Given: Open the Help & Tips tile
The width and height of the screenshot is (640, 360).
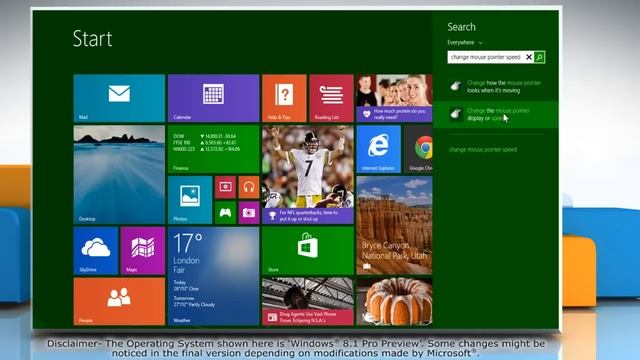Looking at the screenshot, I should point(284,98).
